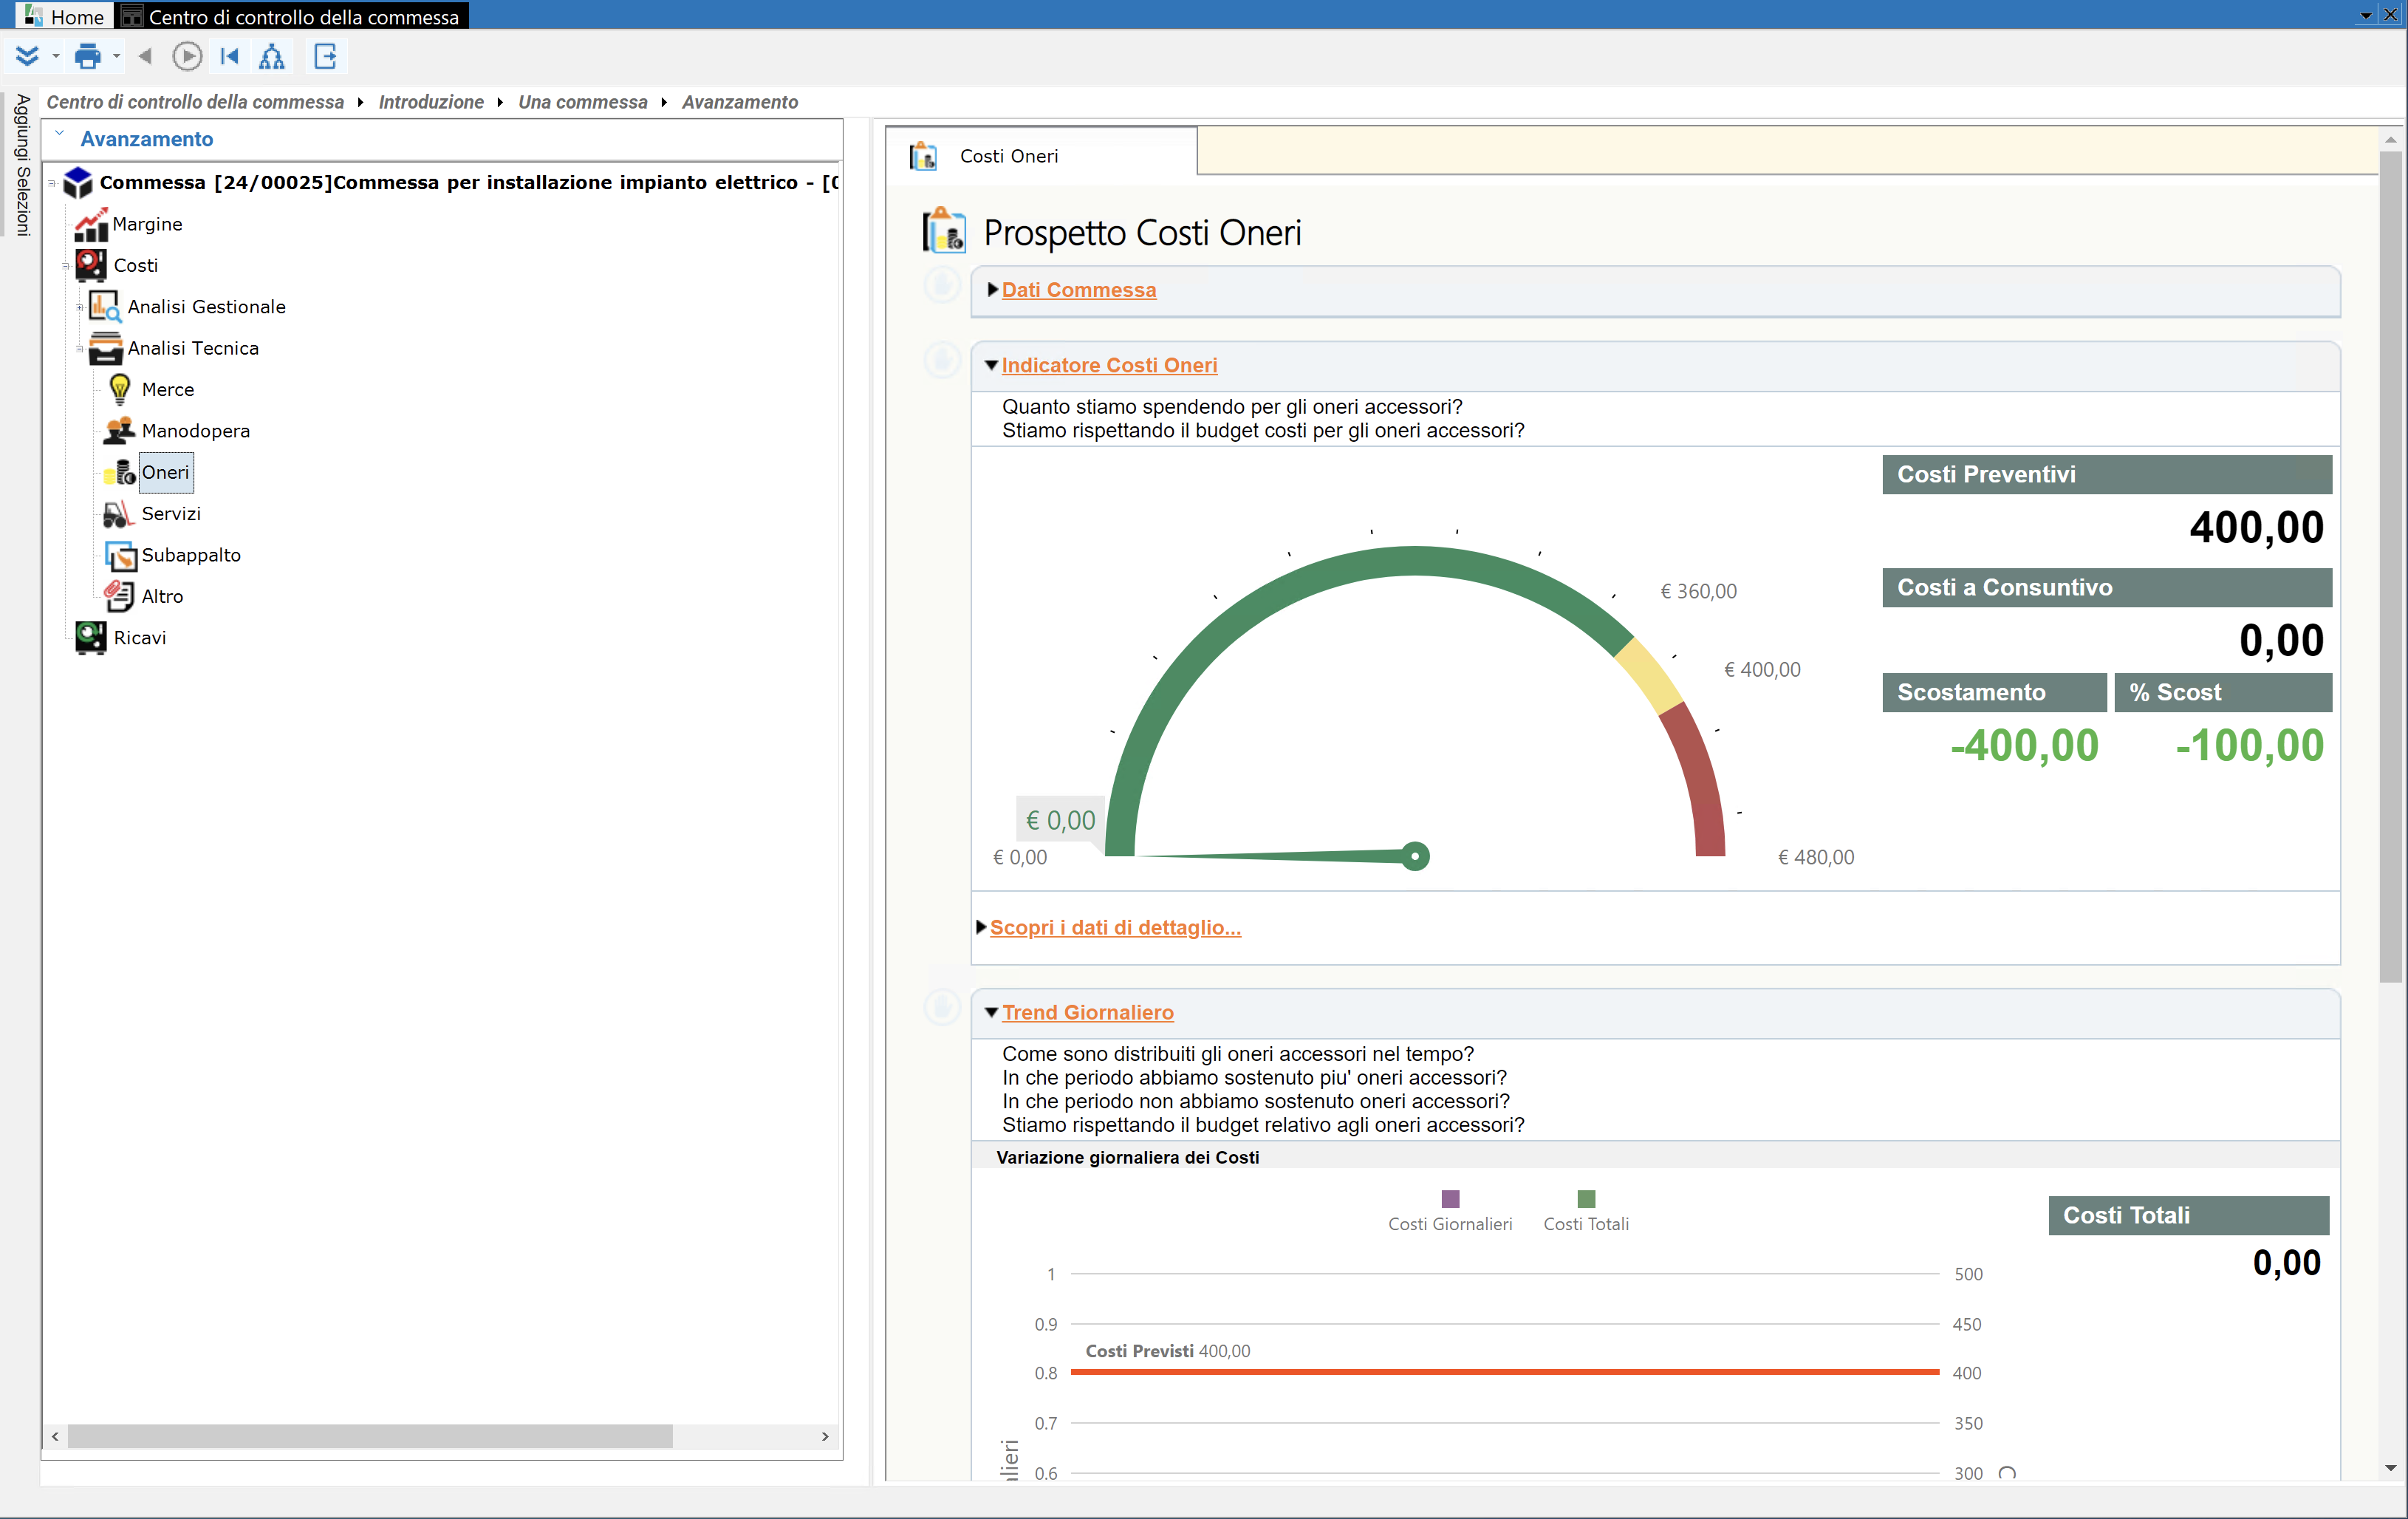Image resolution: width=2408 pixels, height=1519 pixels.
Task: Select Subappalto in the tree
Action: (x=191, y=555)
